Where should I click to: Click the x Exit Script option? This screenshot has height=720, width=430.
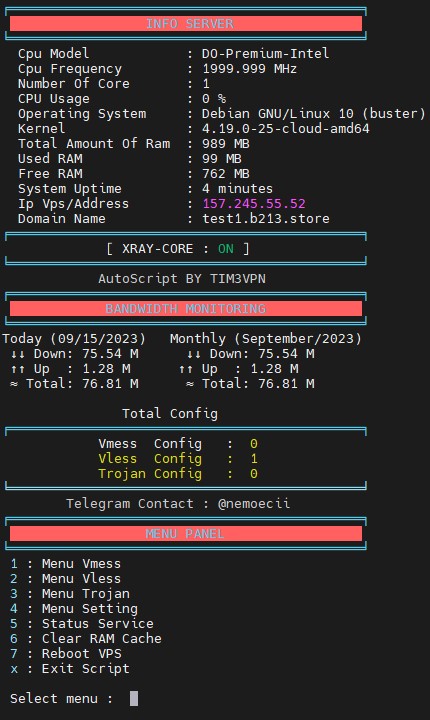(70, 669)
